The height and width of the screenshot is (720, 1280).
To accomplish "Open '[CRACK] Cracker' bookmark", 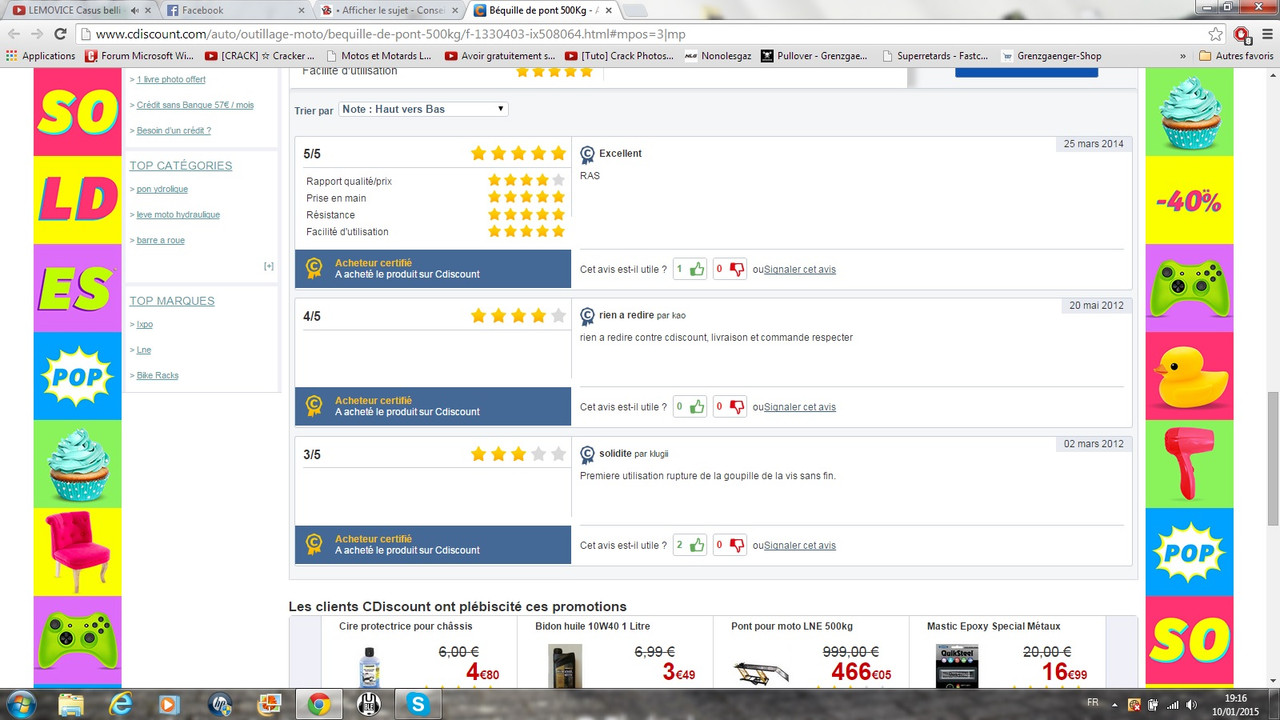I will (x=260, y=56).
